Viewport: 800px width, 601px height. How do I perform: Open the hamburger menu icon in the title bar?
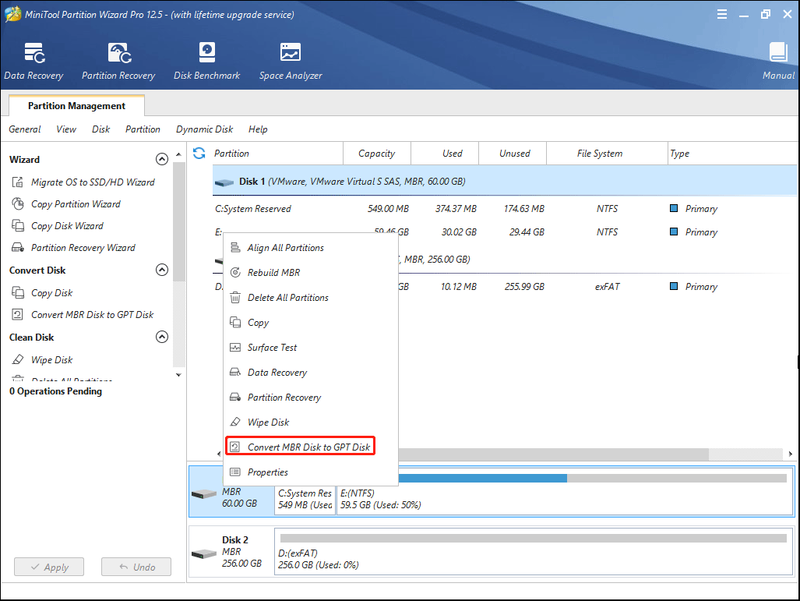[722, 14]
